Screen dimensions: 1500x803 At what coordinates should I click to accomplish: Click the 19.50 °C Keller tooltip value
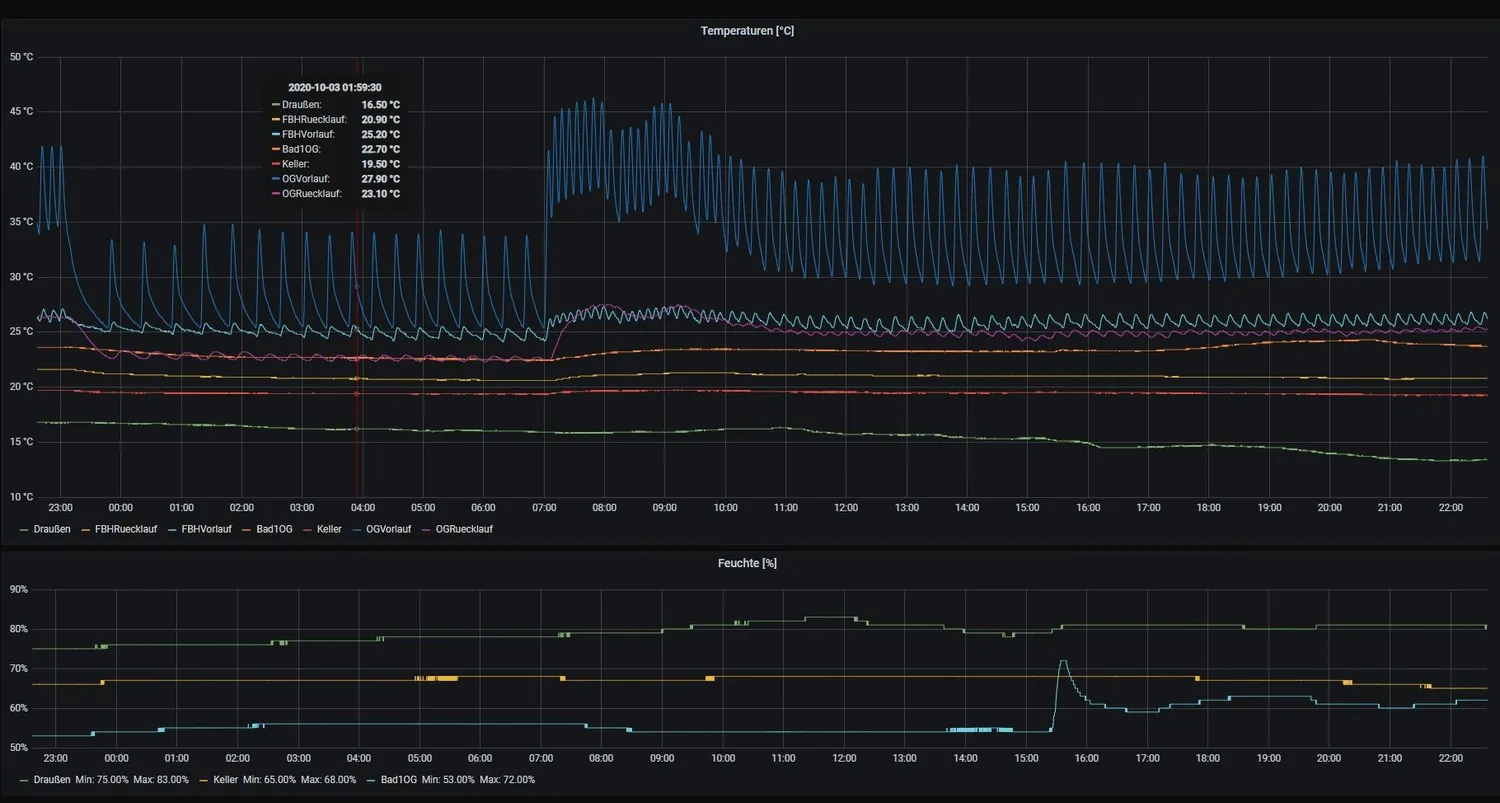[x=380, y=164]
